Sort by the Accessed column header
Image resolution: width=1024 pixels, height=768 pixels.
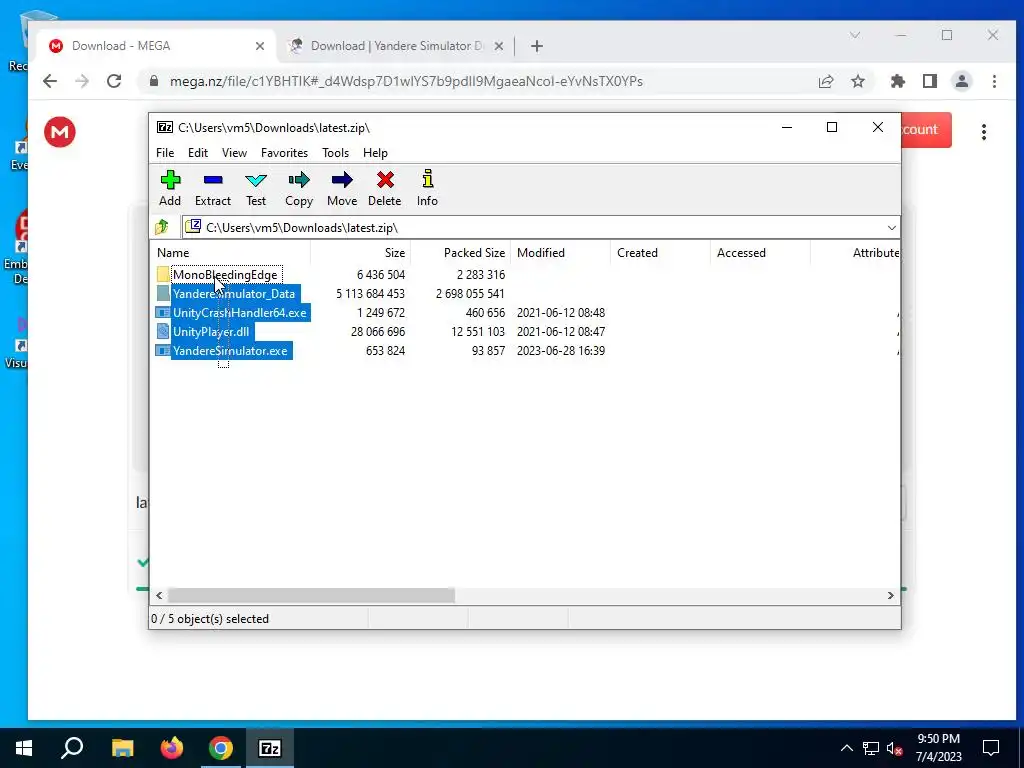(x=760, y=253)
